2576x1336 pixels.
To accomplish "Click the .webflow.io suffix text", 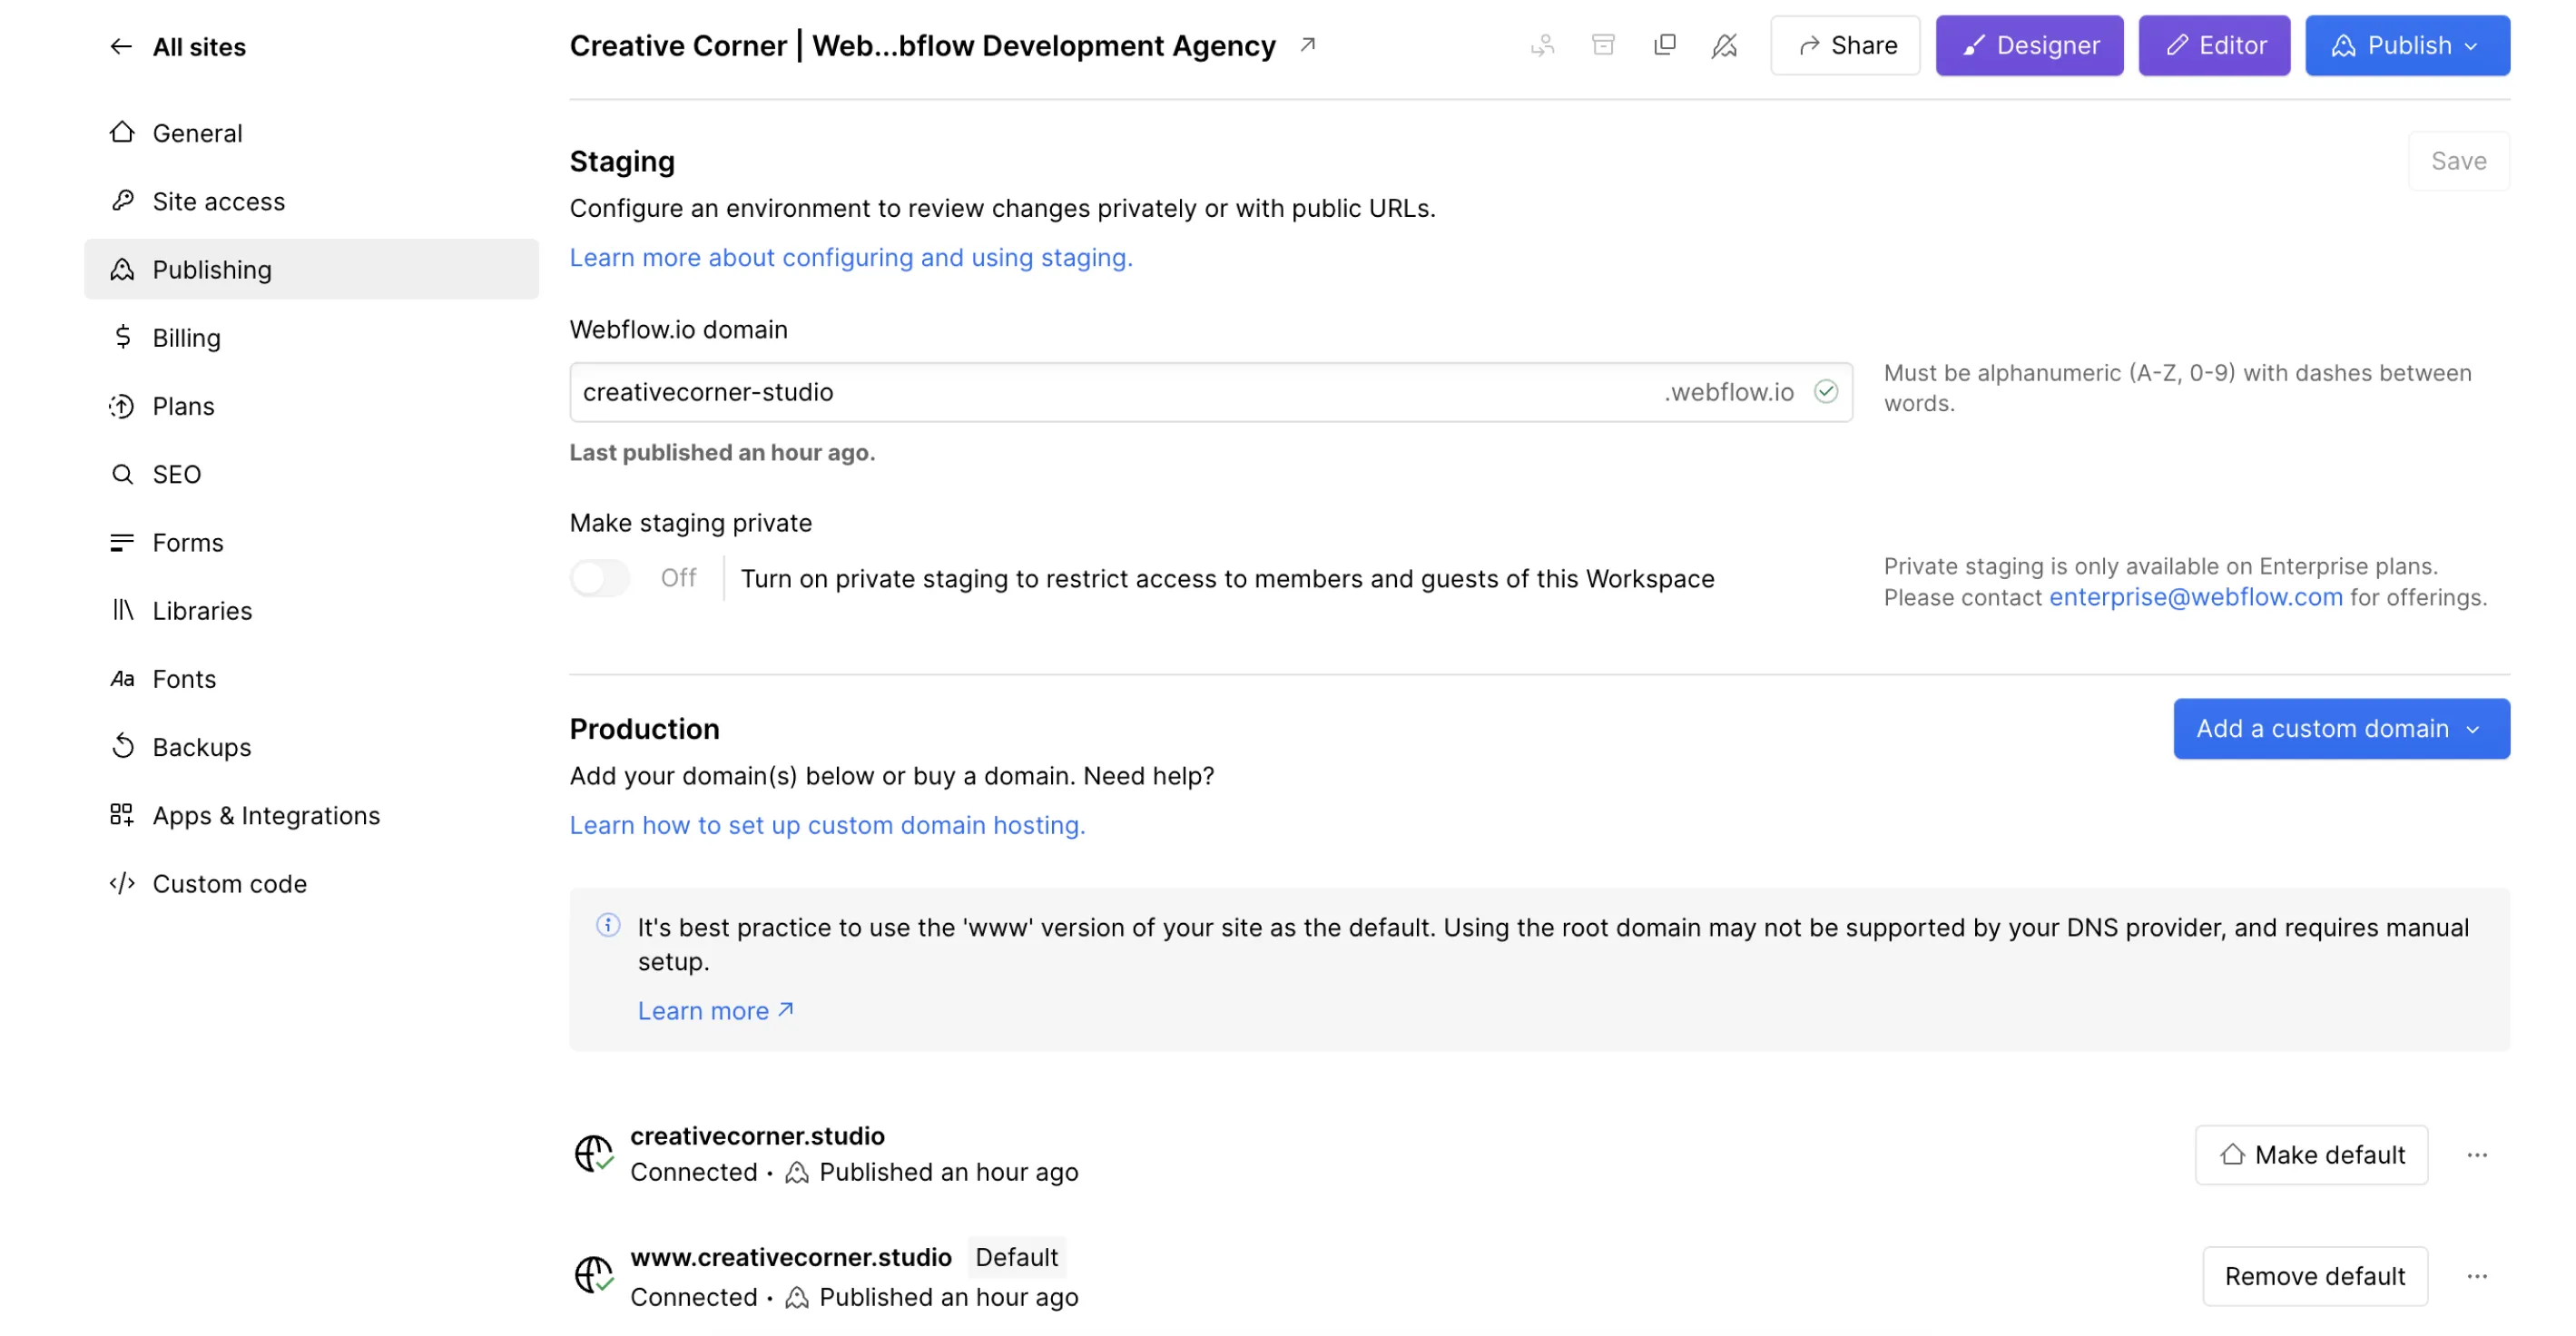I will point(1728,391).
